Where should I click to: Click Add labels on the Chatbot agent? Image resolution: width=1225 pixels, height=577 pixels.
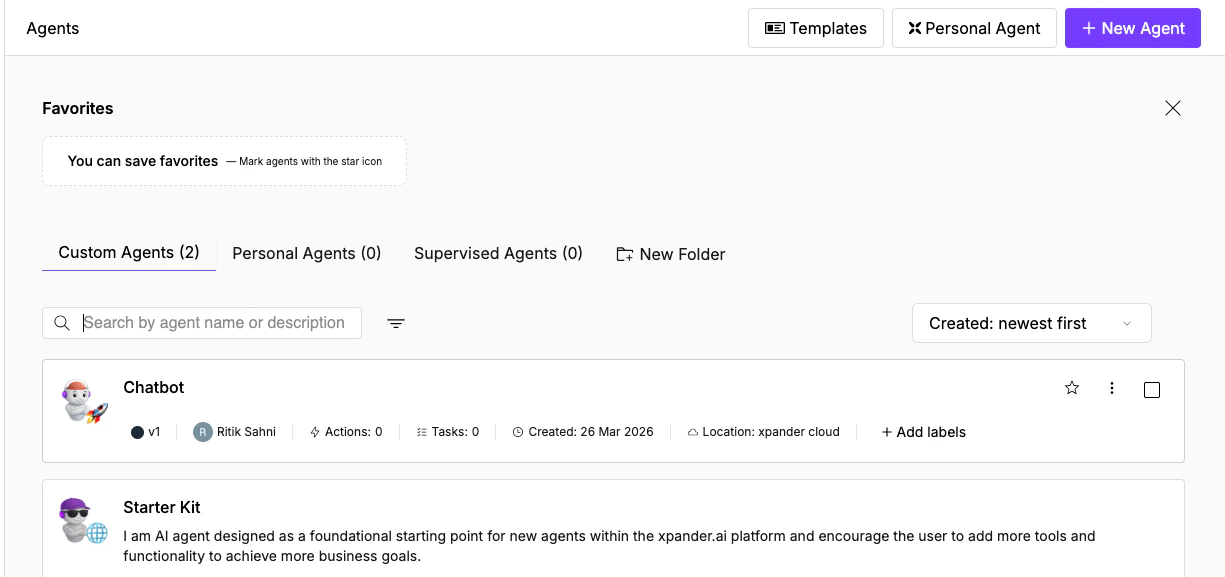point(923,431)
